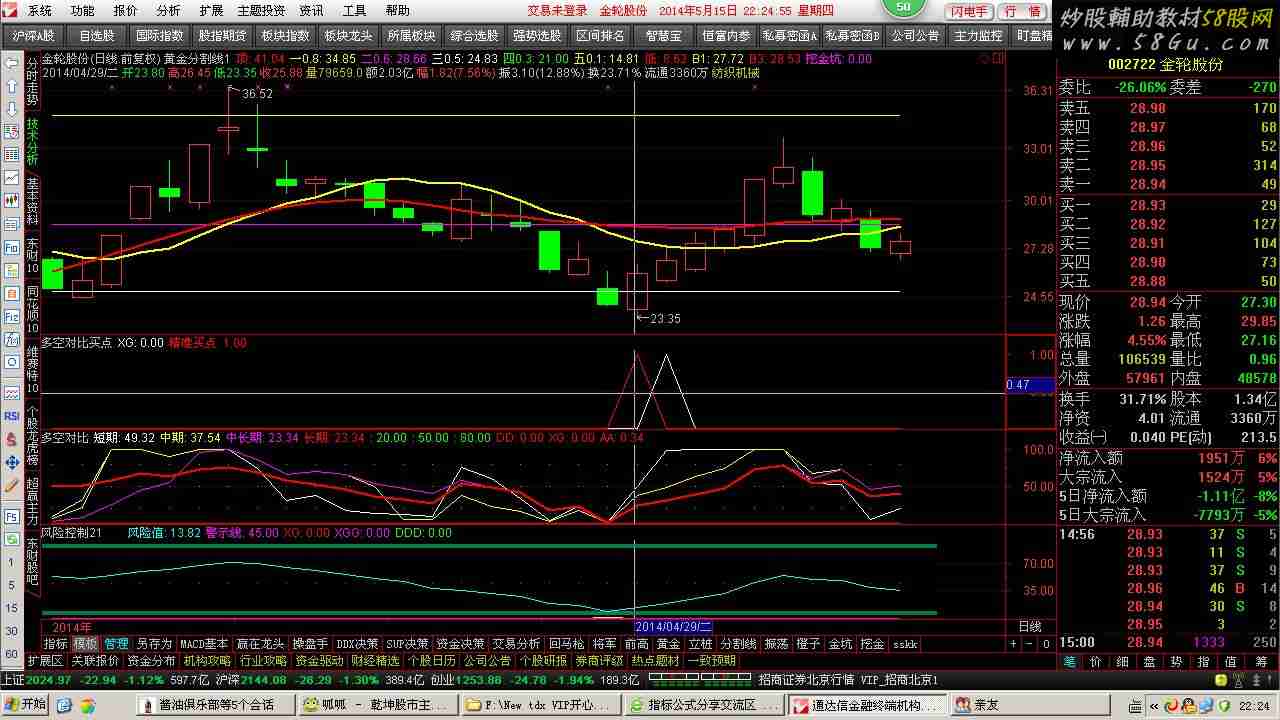1280x720 pixels.
Task: Select the 沪深A股 toolbar button
Action: [x=34, y=35]
